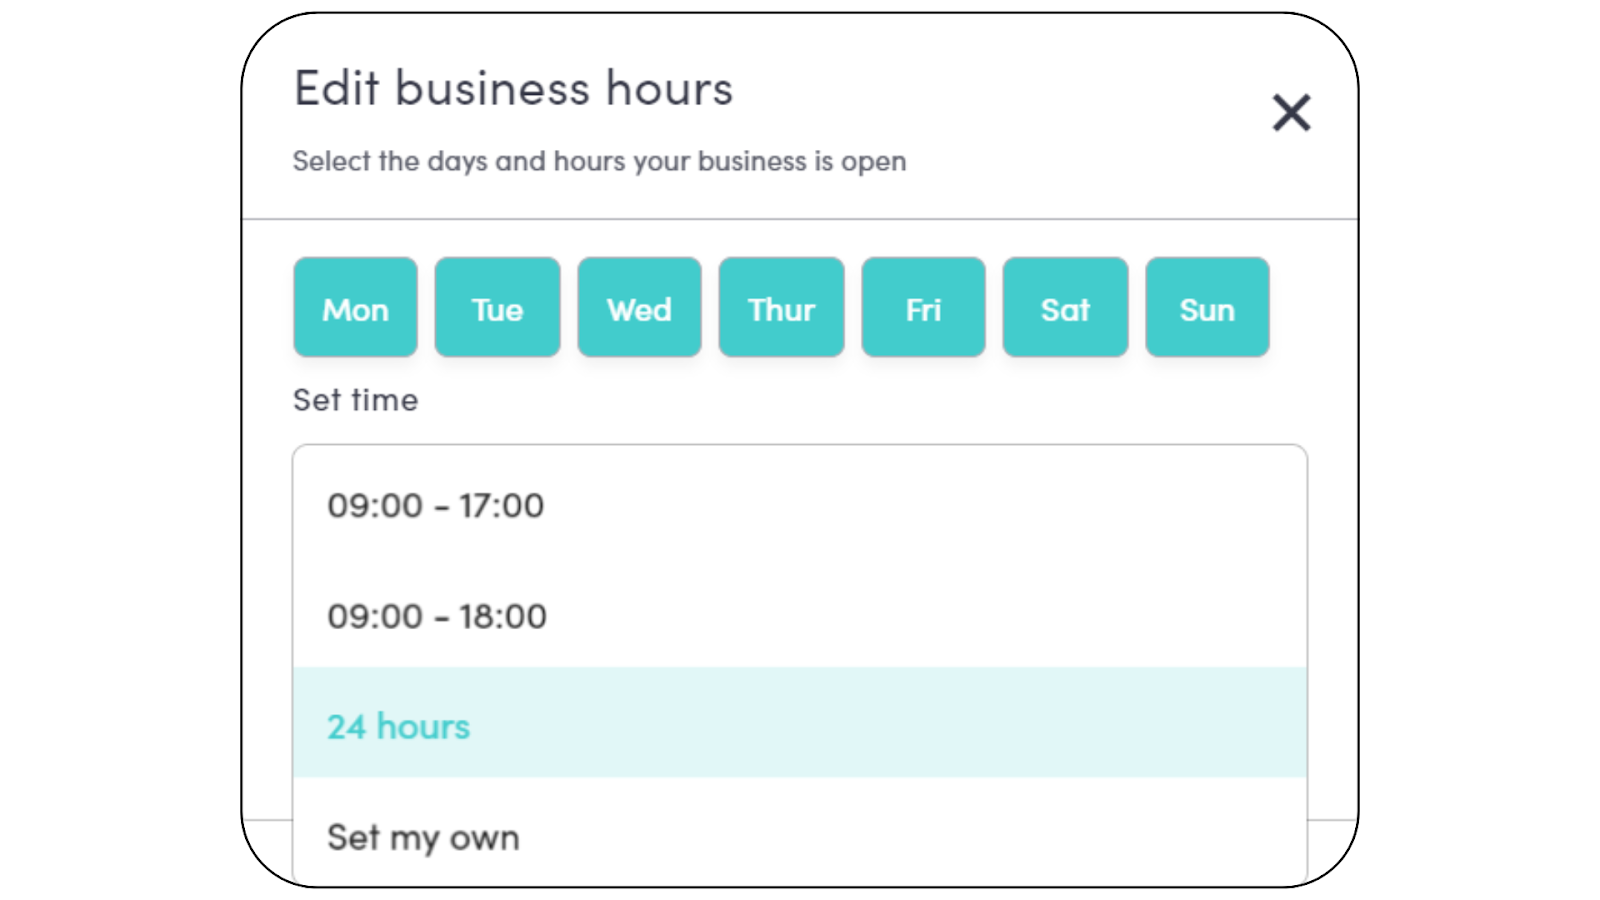Image resolution: width=1600 pixels, height=900 pixels.
Task: Click the Set time label
Action: point(356,400)
